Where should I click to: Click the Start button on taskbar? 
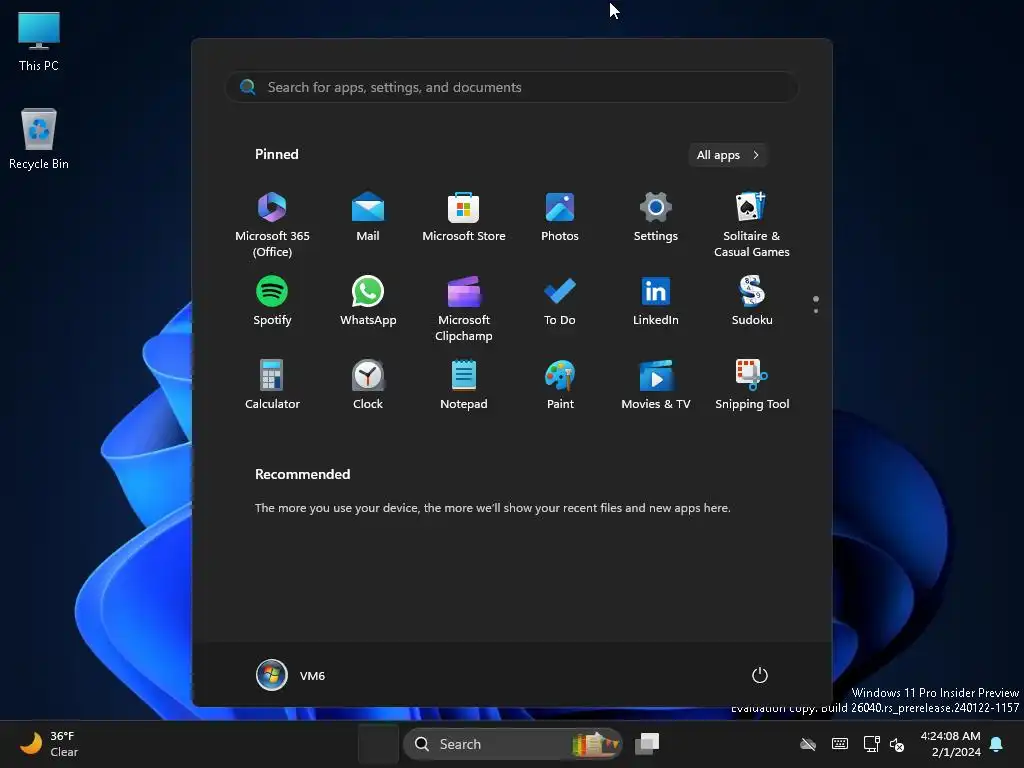[378, 744]
